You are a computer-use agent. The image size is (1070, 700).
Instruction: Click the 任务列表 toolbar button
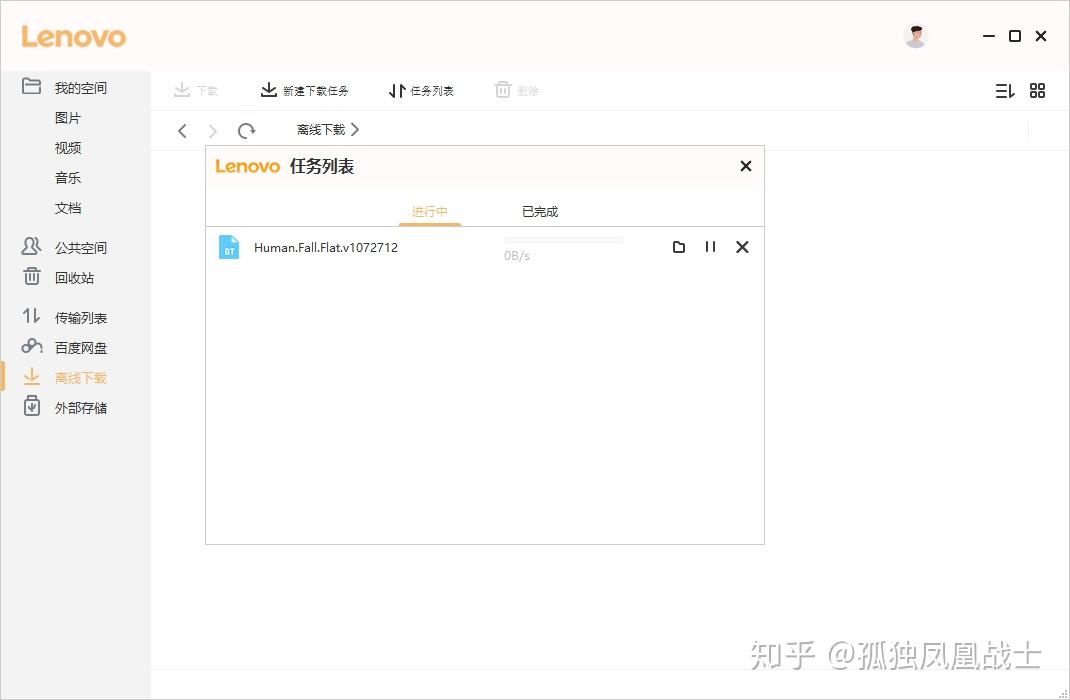click(421, 90)
